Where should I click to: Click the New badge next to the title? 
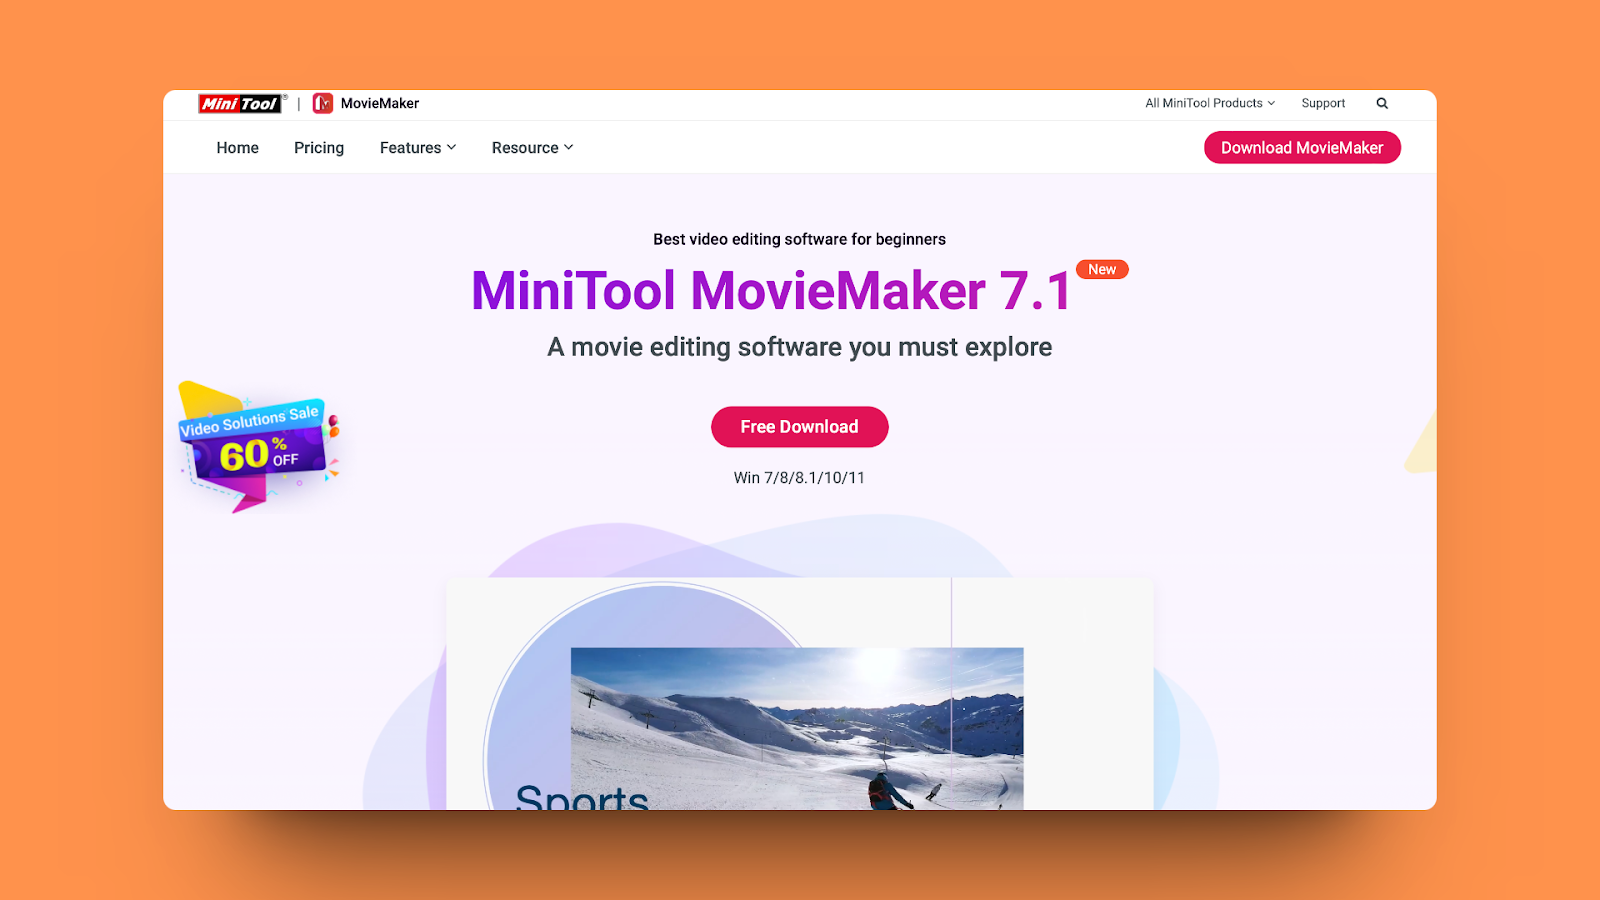tap(1102, 269)
